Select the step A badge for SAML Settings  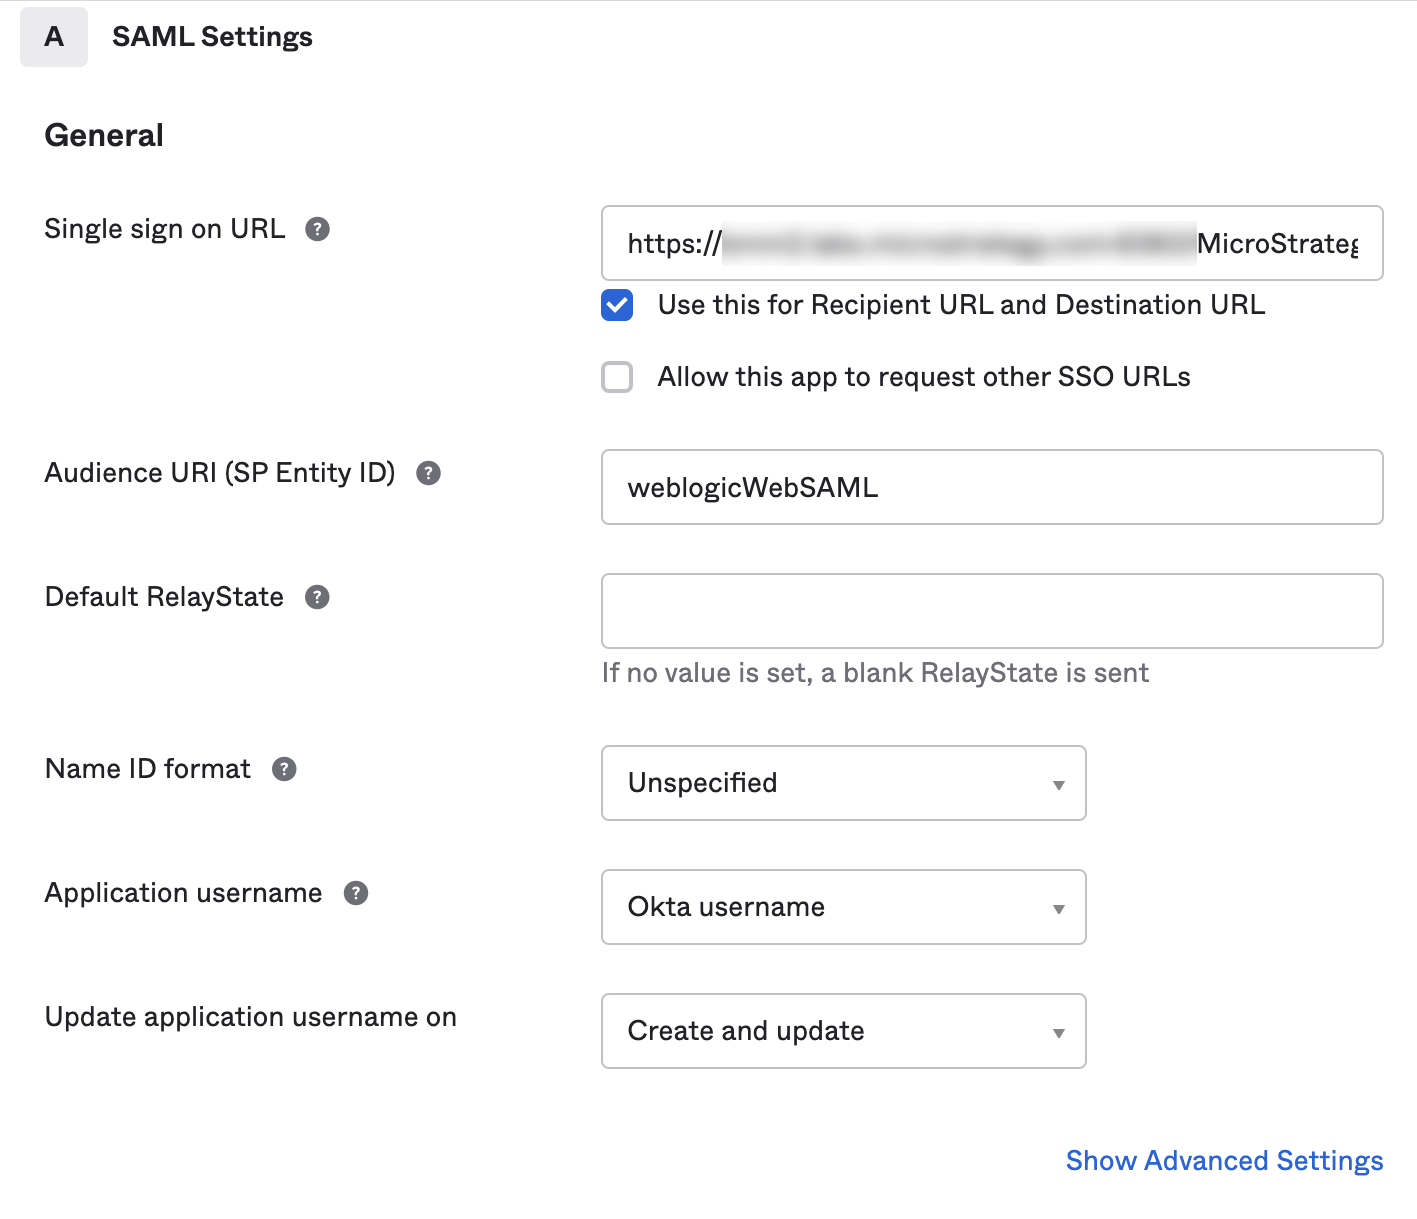click(53, 36)
